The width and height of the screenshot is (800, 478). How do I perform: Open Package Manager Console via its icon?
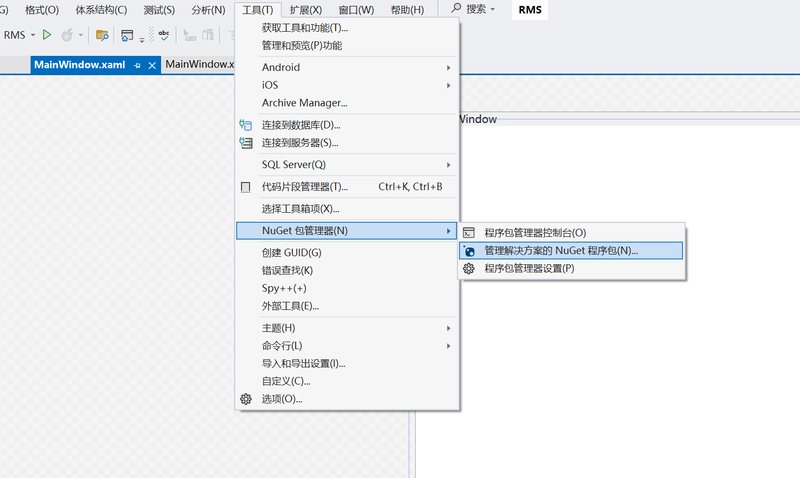click(468, 232)
